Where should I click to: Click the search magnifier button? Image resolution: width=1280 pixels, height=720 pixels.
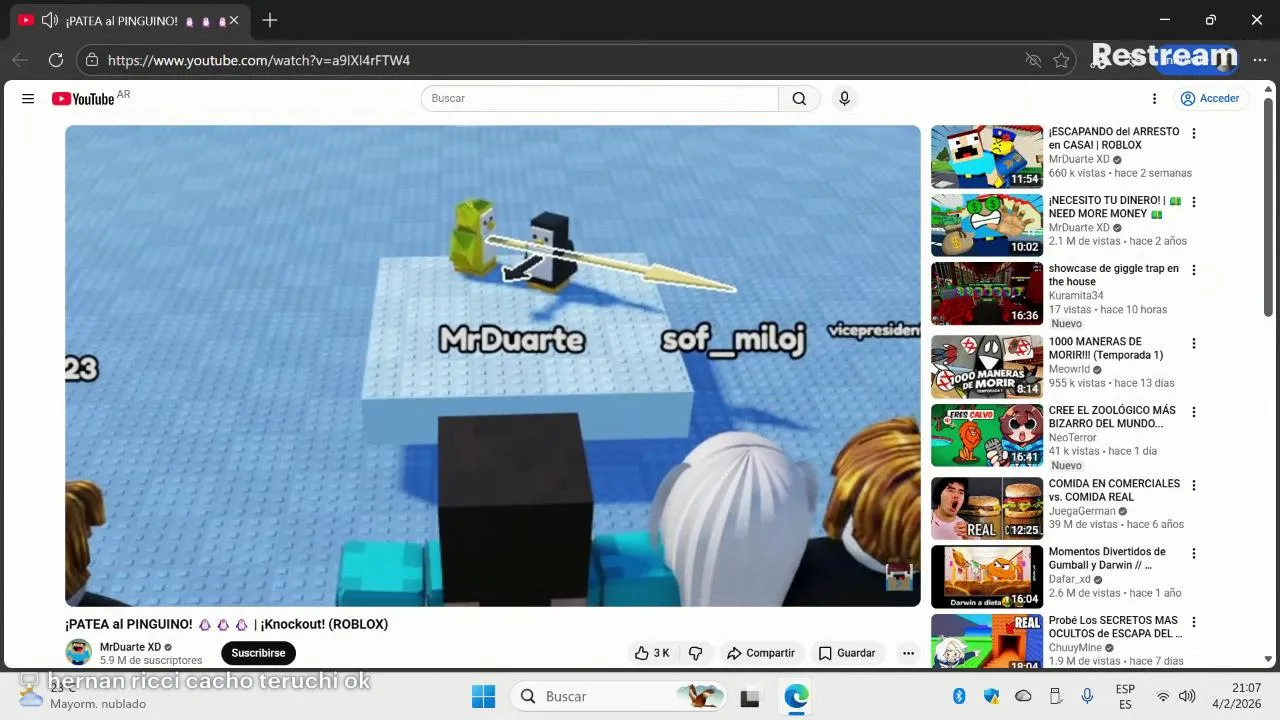pos(799,98)
